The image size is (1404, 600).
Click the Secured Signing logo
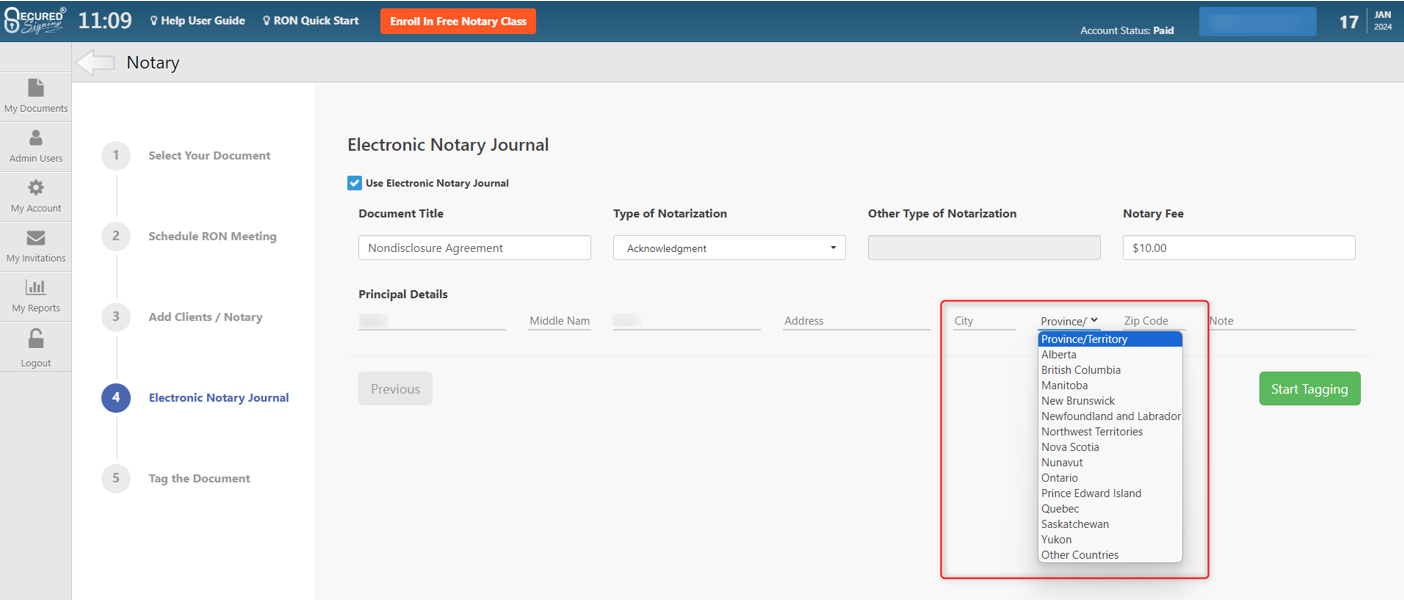point(35,21)
